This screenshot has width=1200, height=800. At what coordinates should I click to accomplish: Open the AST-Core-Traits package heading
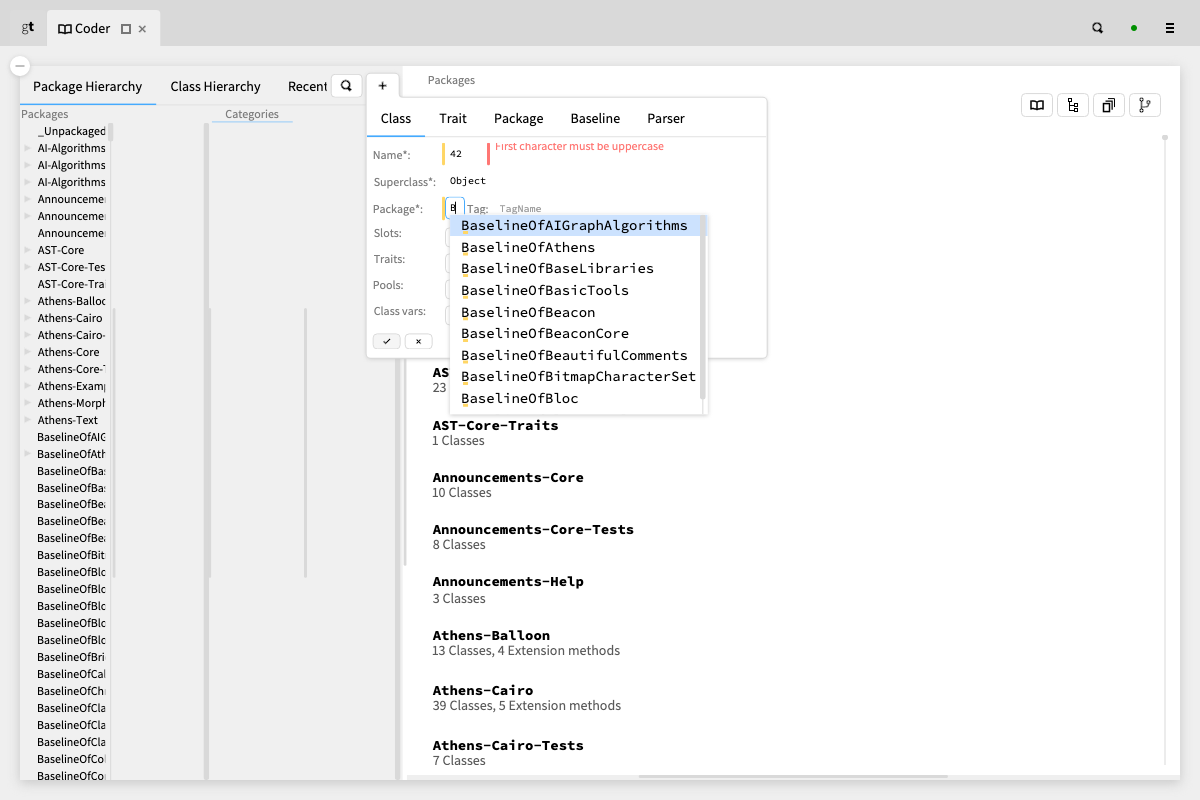click(496, 425)
